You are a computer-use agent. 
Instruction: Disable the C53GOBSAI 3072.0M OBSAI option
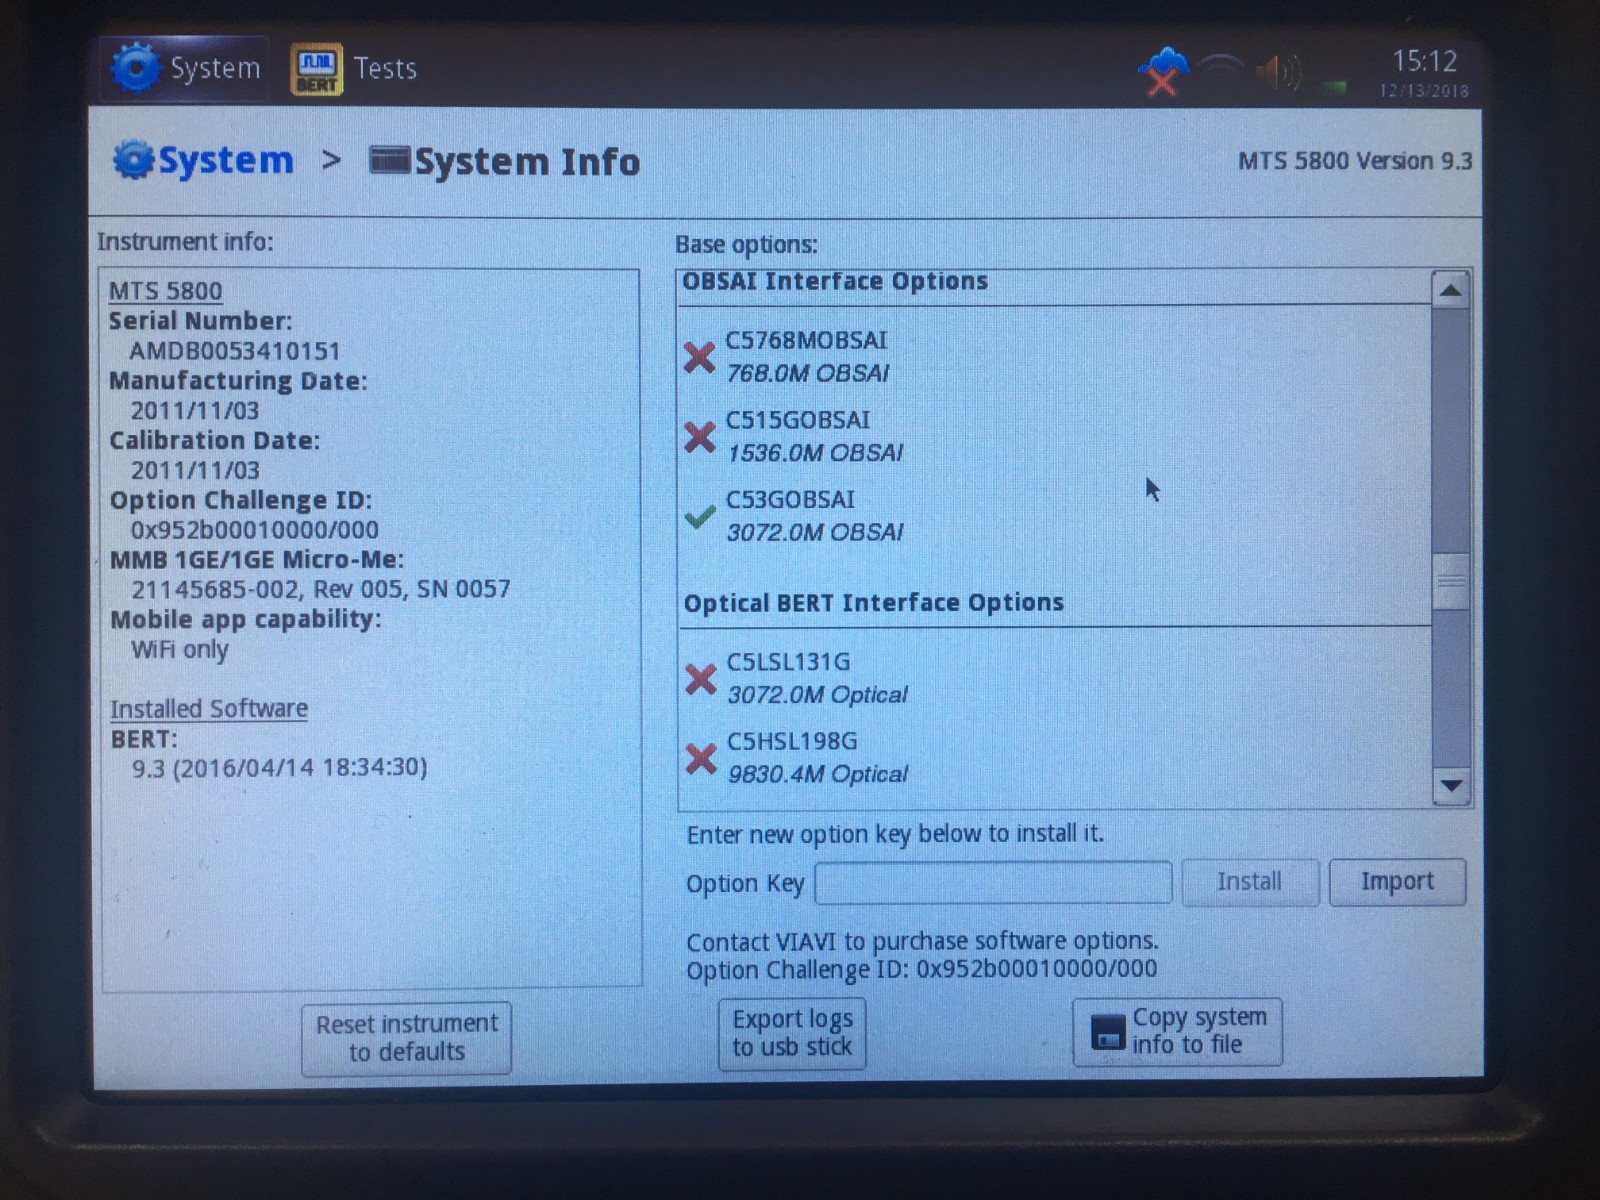[700, 517]
